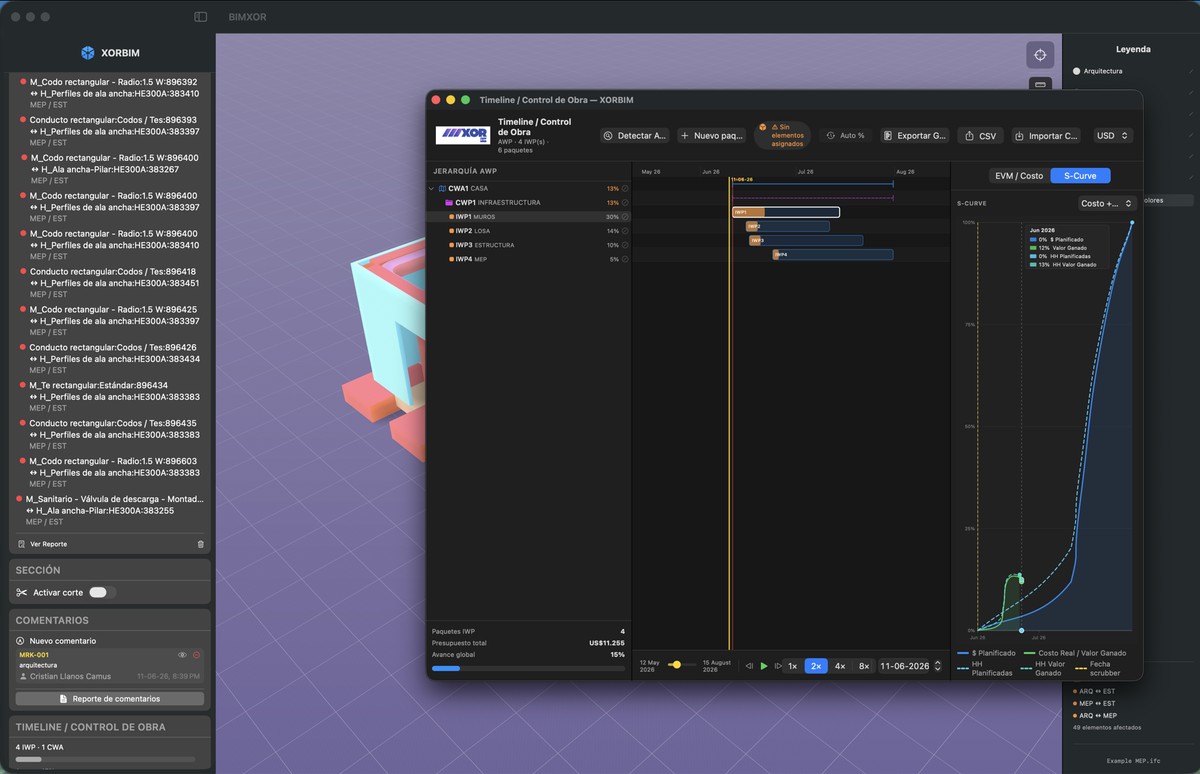This screenshot has width=1200, height=774.
Task: Toggle HH Planificadas legend entry
Action: (986, 668)
